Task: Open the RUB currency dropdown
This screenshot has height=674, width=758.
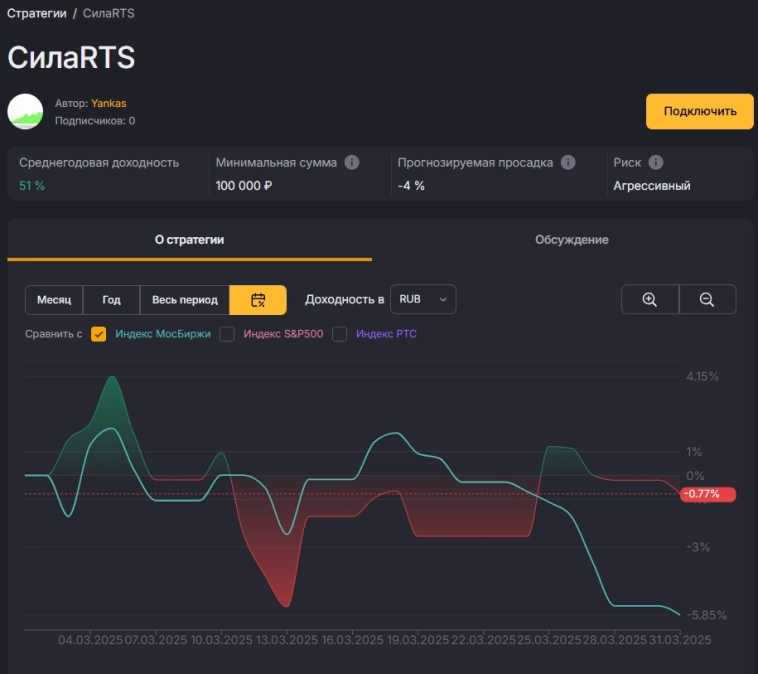Action: tap(422, 299)
